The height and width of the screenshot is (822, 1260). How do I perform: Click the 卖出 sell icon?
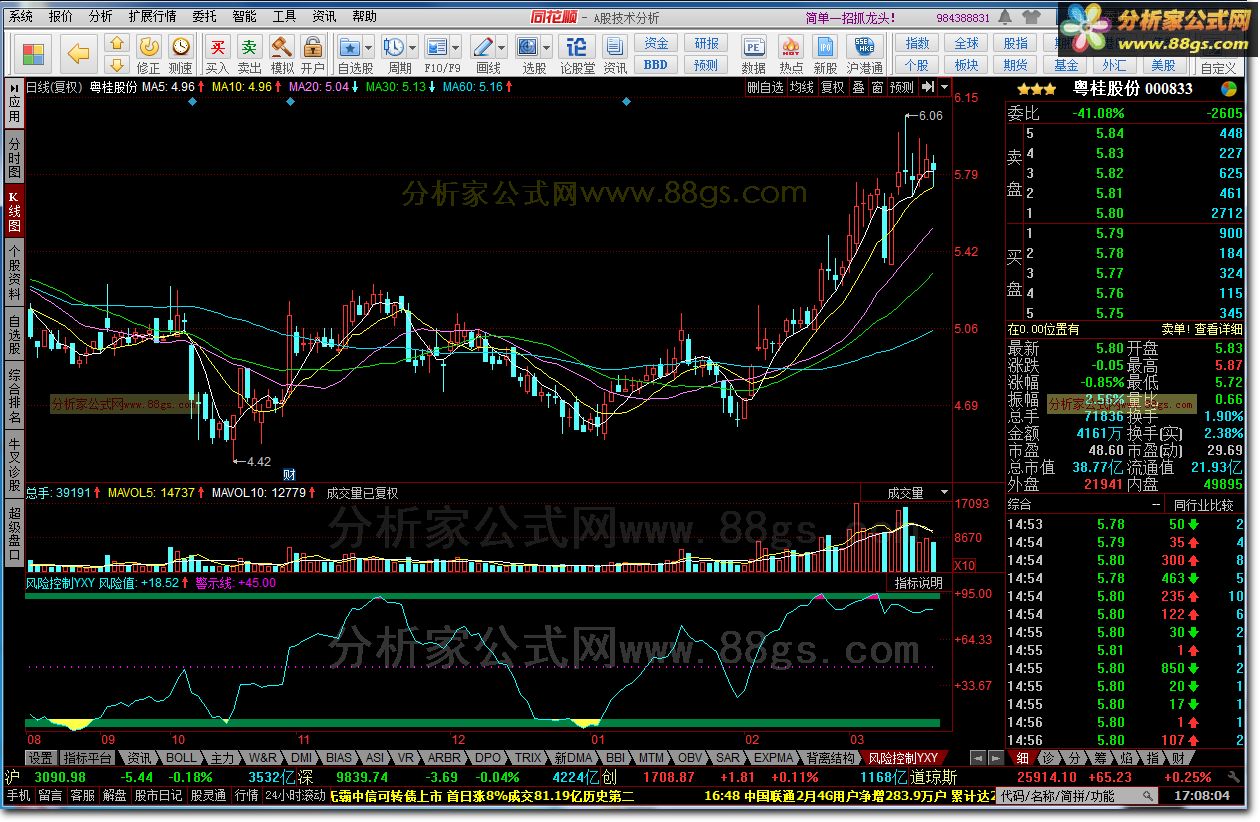tap(249, 46)
